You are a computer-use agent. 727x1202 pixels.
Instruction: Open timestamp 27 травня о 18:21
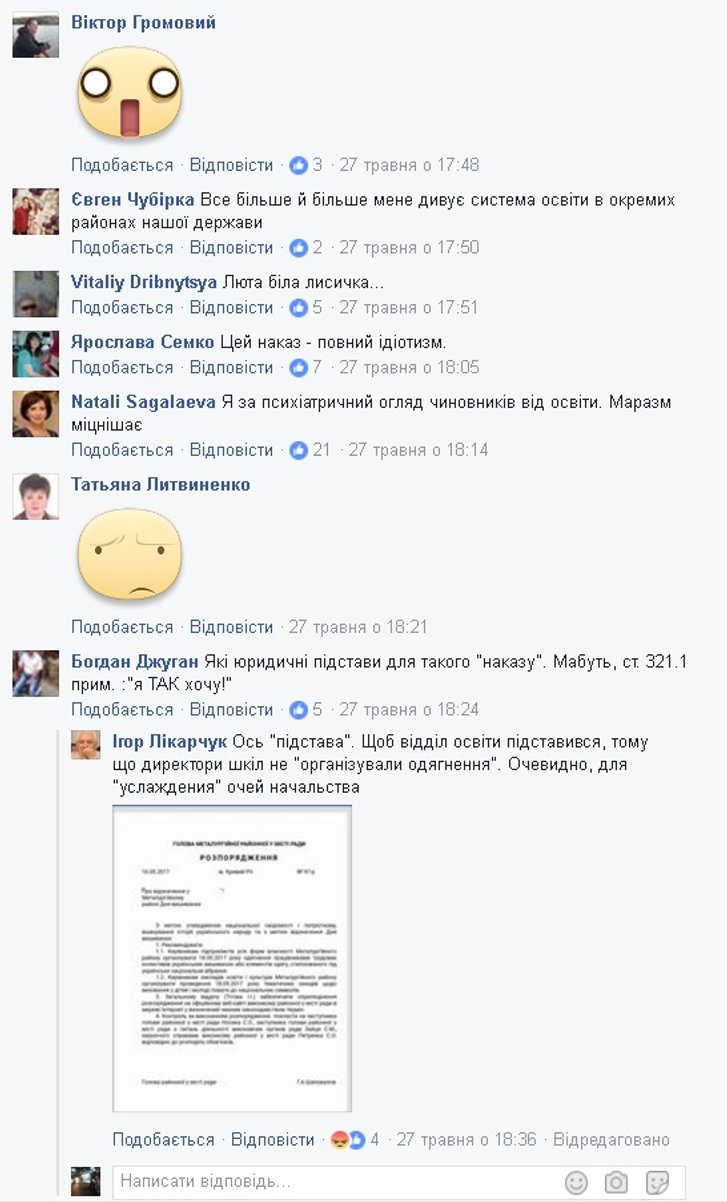[358, 627]
